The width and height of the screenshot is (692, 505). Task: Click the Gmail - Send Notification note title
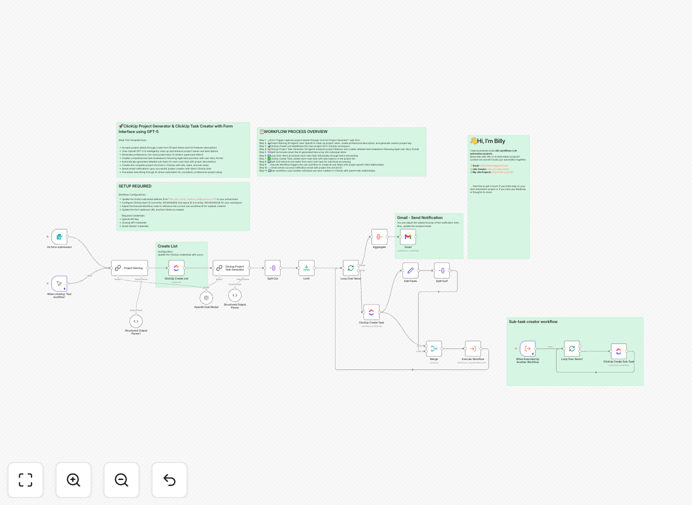[x=420, y=218]
